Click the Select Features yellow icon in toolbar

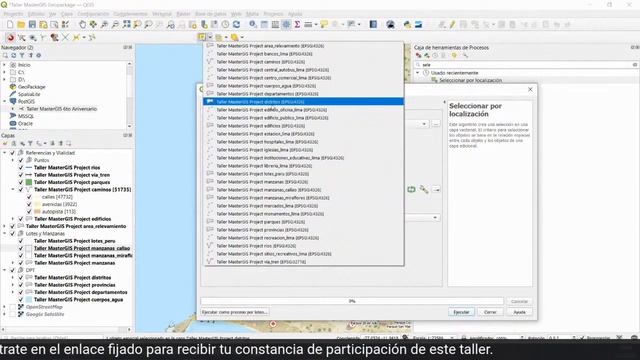(x=201, y=37)
